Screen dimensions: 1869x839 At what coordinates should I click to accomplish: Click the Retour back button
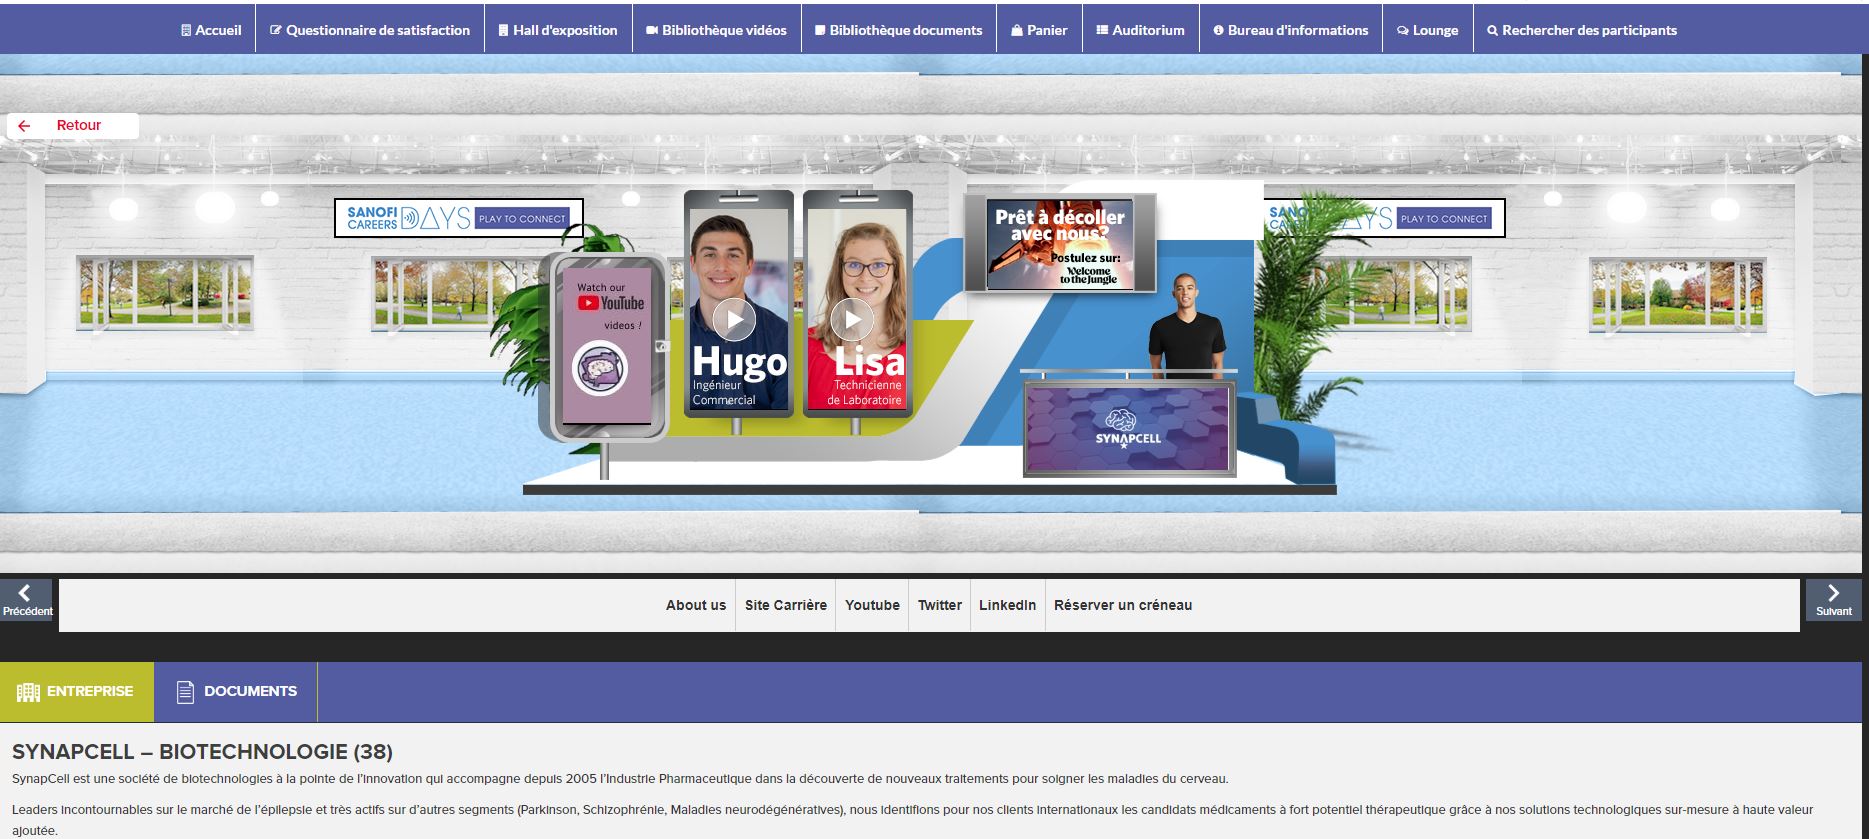[x=73, y=126]
